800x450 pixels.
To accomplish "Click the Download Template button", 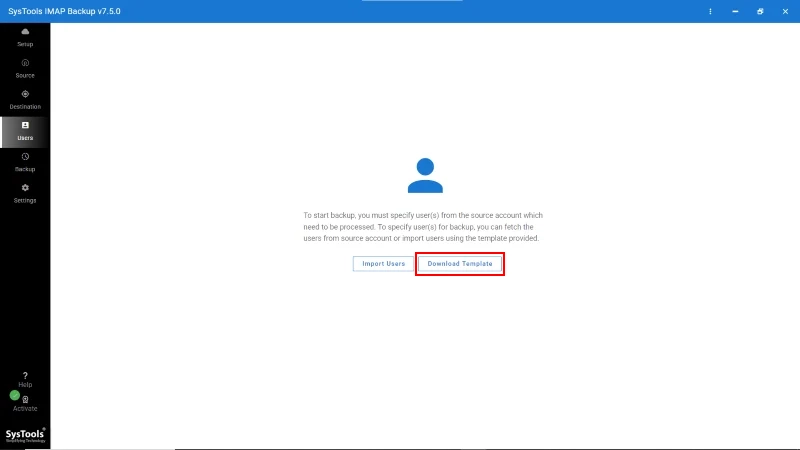I will [x=460, y=264].
